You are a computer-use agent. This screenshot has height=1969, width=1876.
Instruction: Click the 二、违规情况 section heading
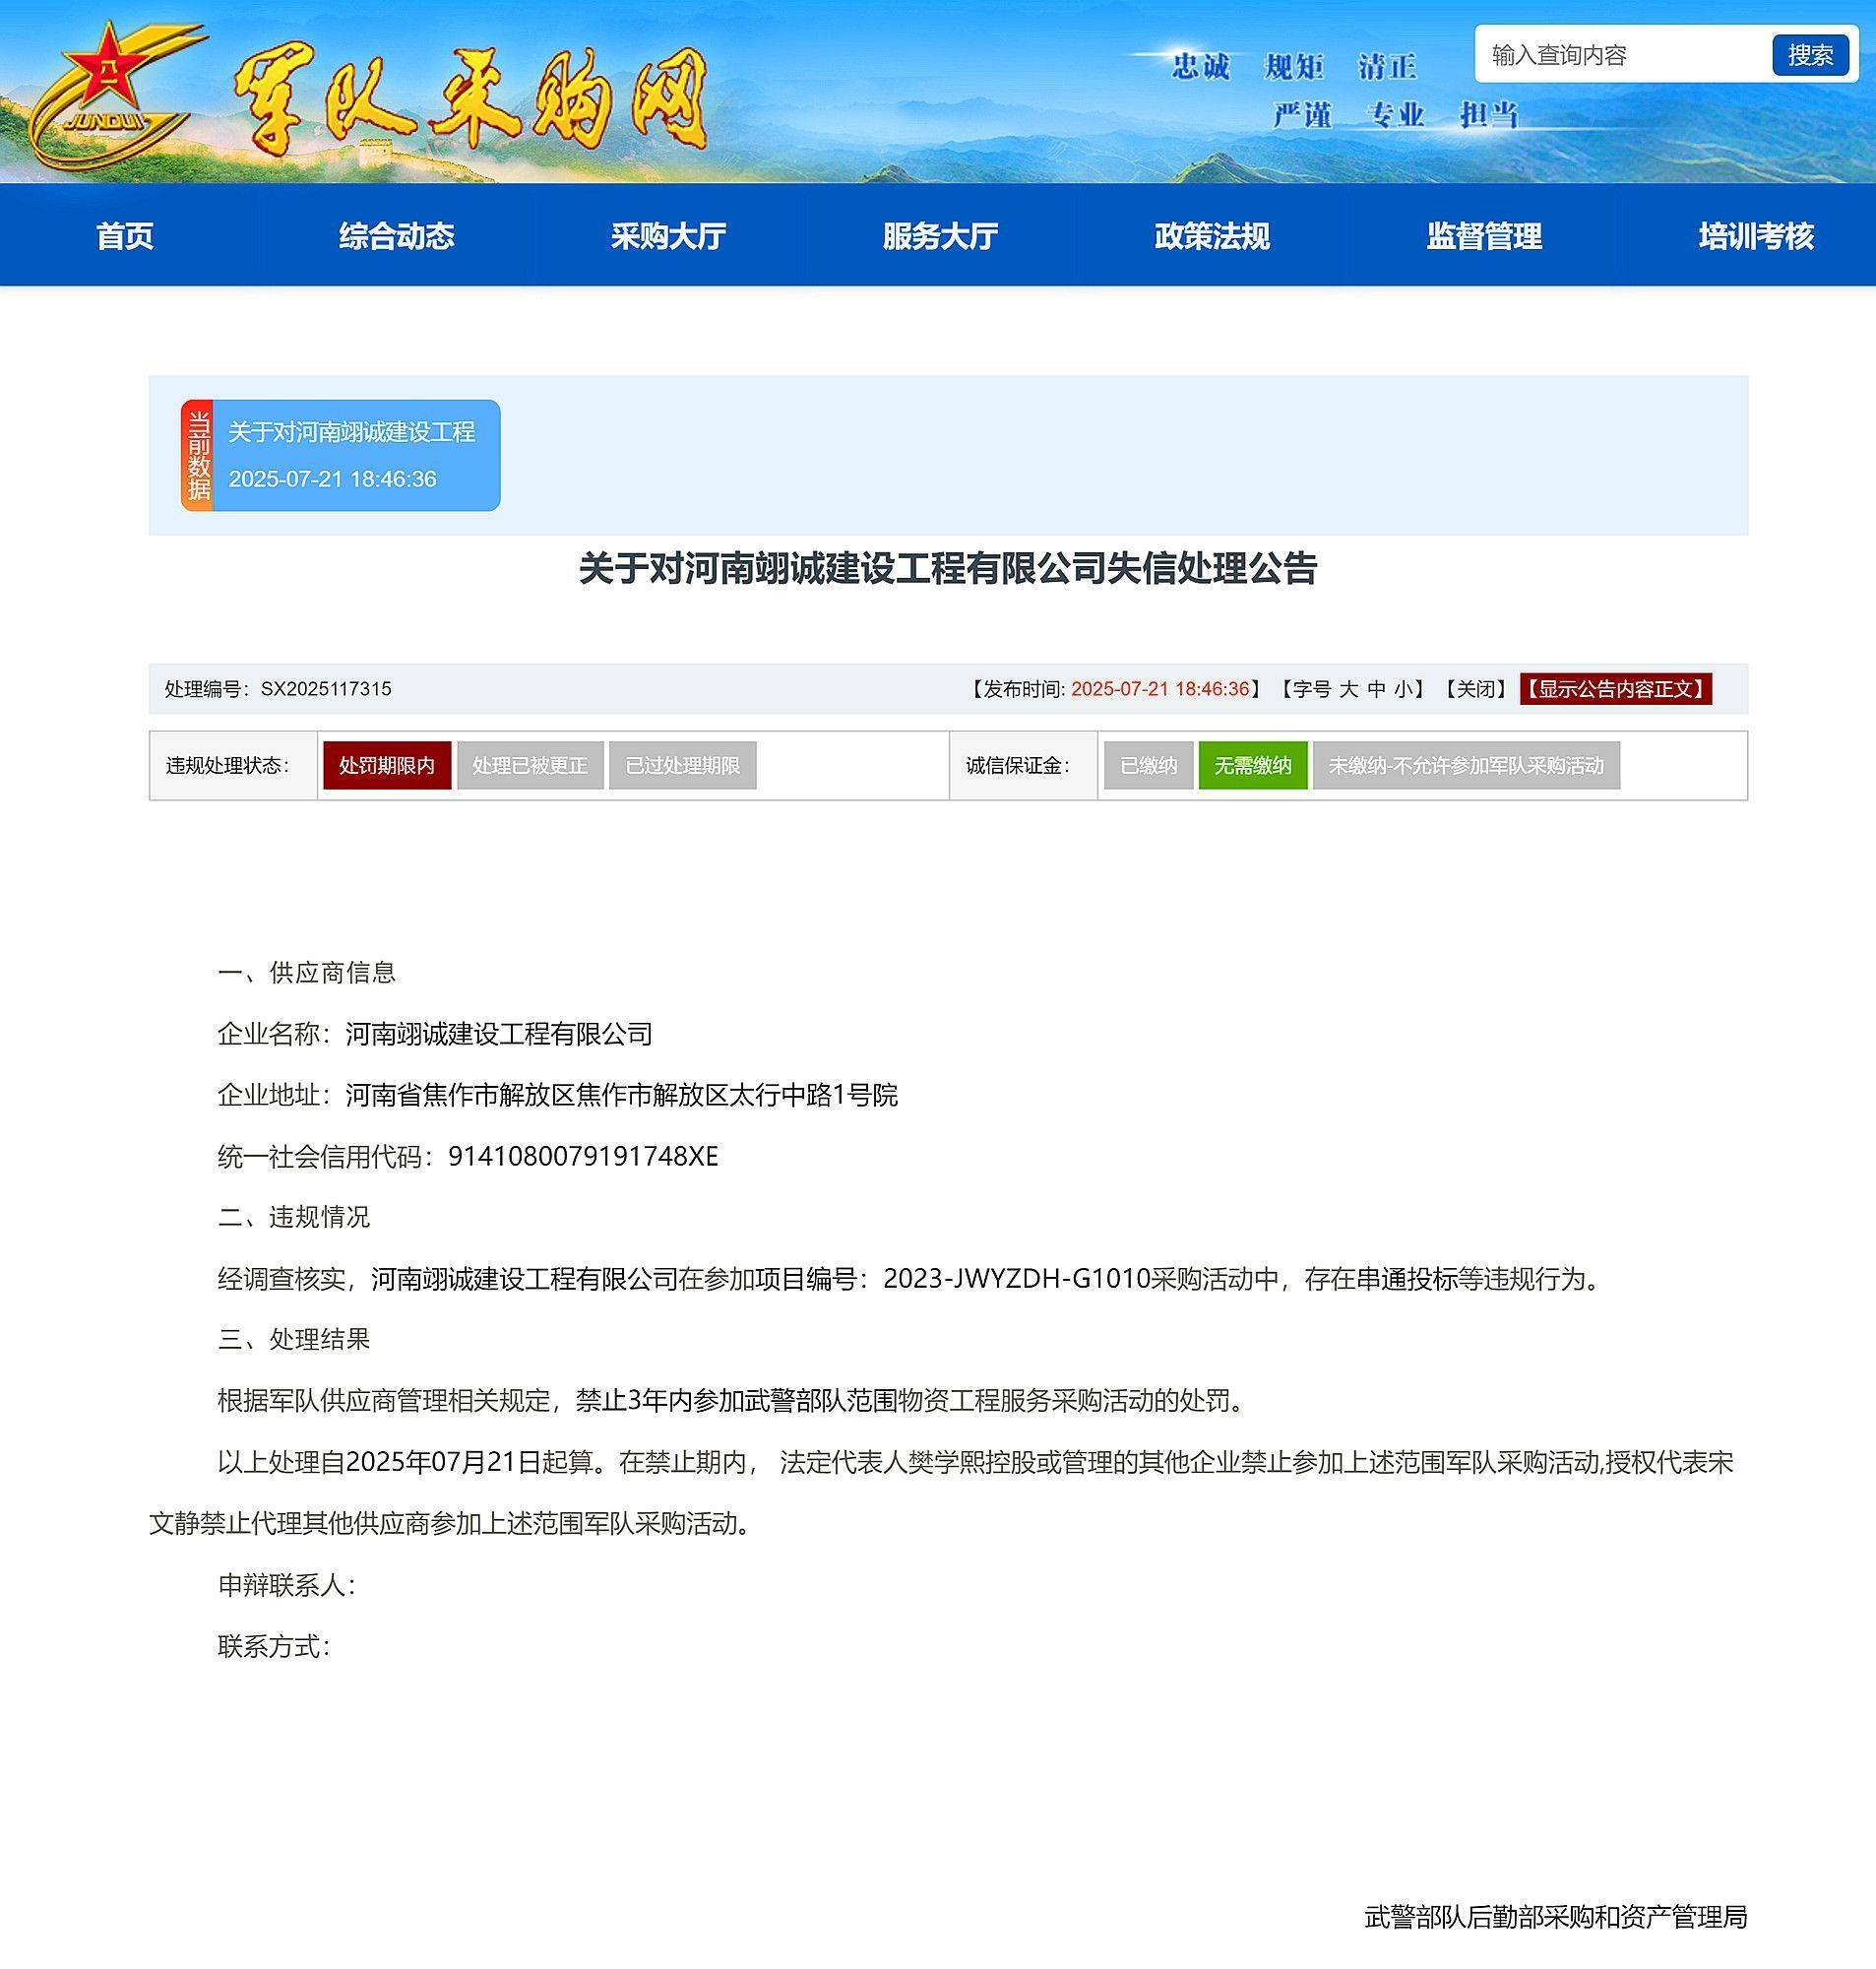tap(294, 1217)
